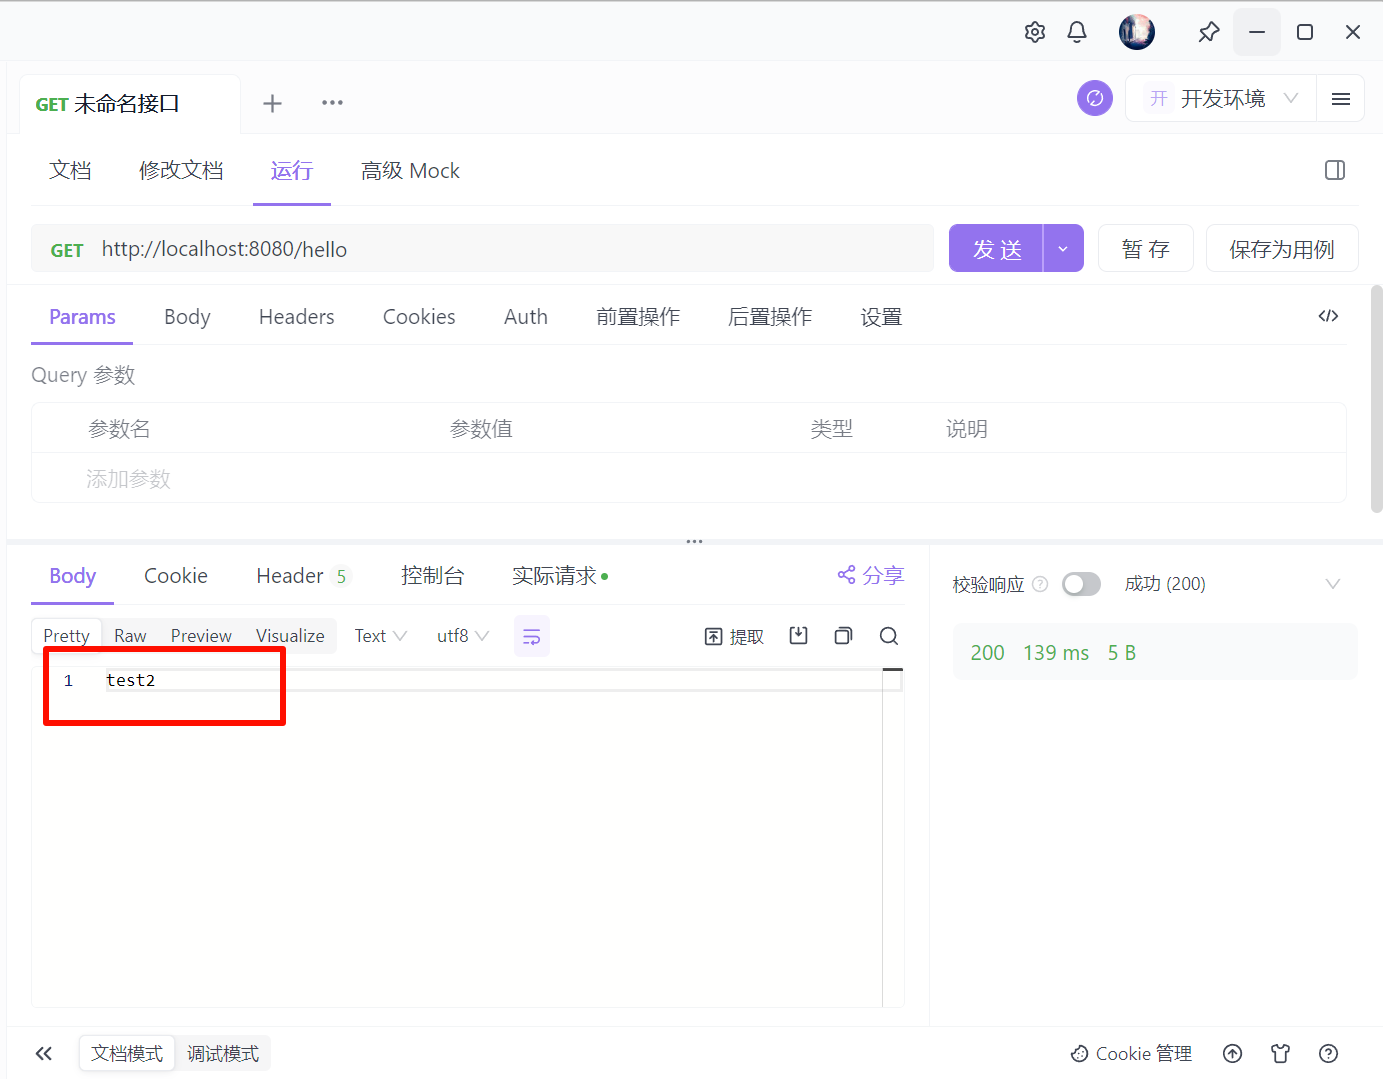Click the purple refresh sync icon
The height and width of the screenshot is (1079, 1383).
(1095, 98)
